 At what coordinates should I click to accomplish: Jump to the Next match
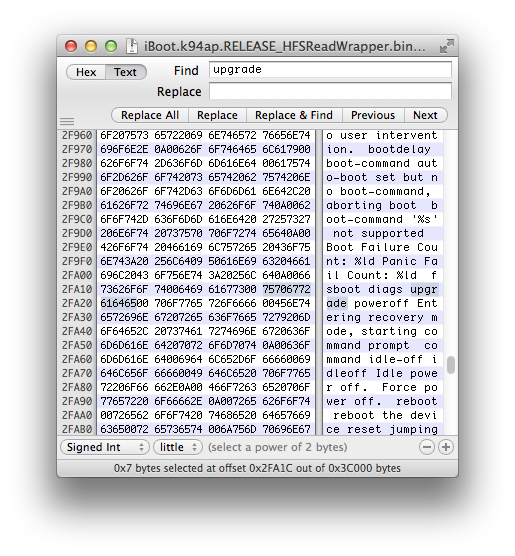426,115
